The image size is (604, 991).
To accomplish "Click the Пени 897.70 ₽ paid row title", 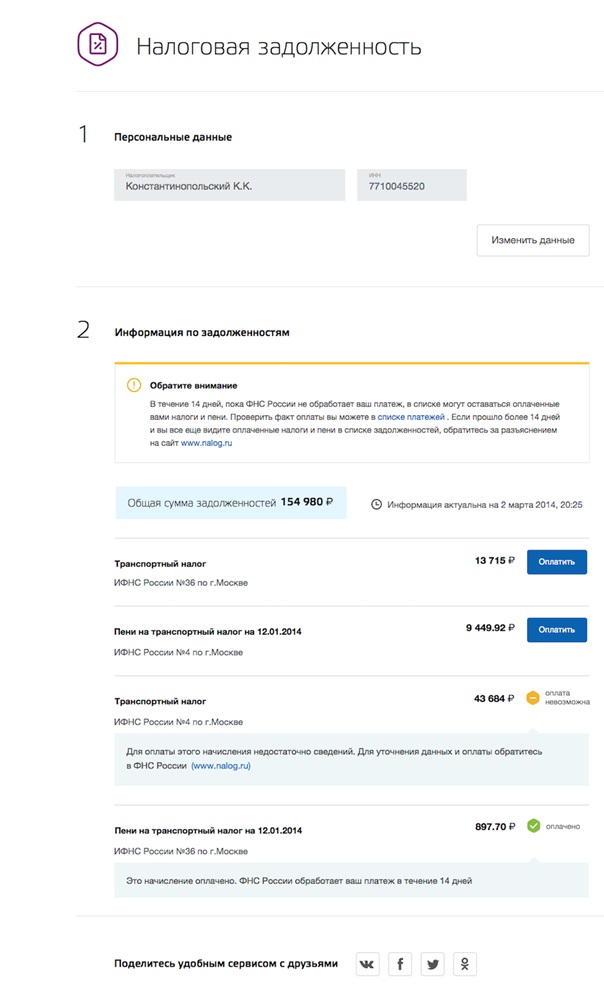I will 208,830.
